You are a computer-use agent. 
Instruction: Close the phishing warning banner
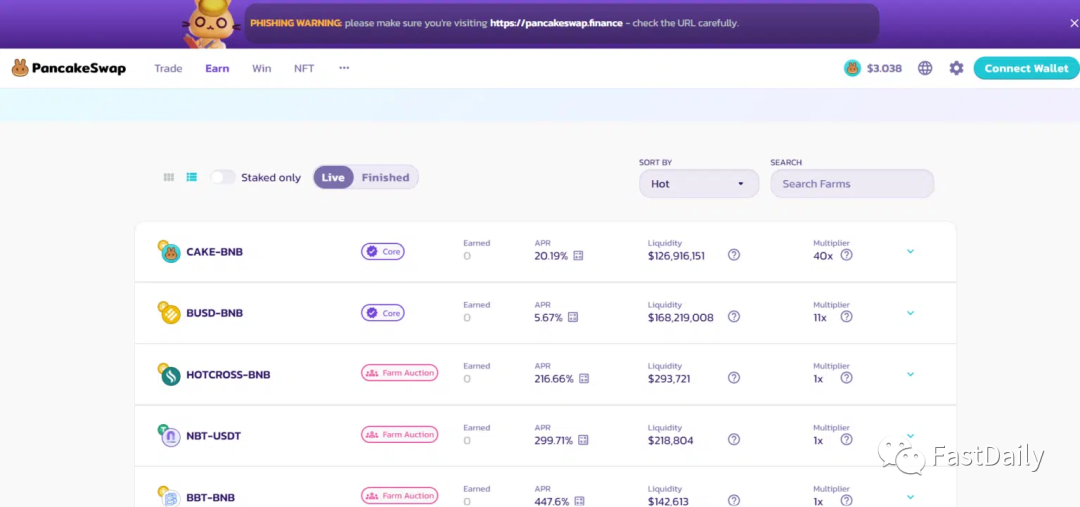[x=1074, y=23]
